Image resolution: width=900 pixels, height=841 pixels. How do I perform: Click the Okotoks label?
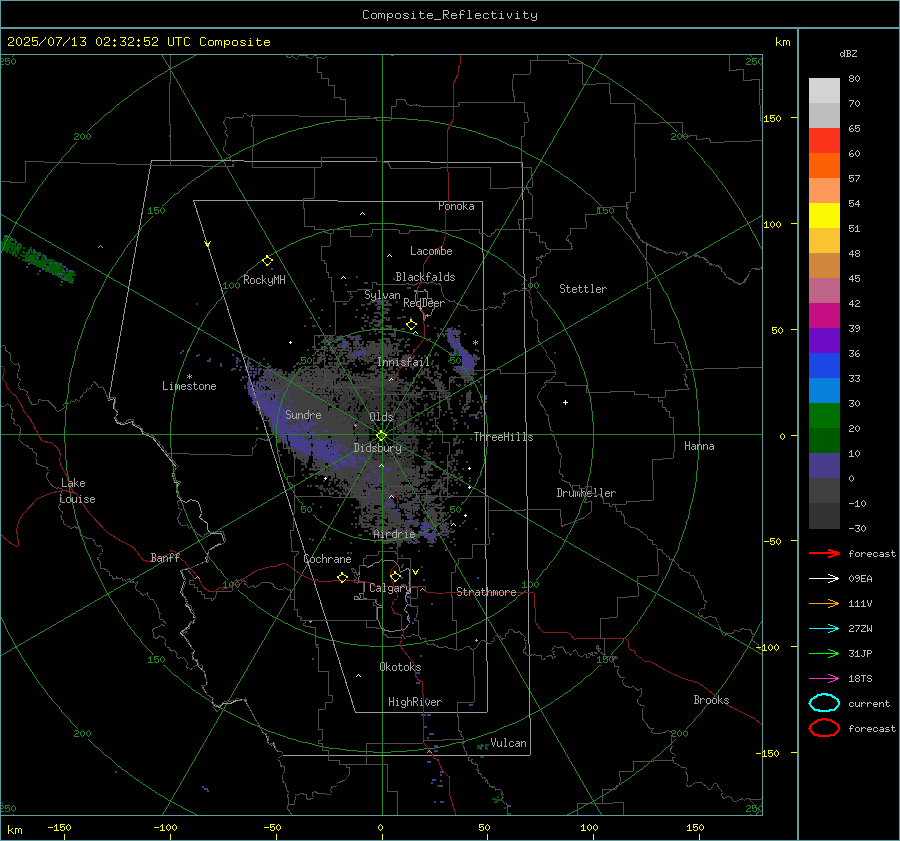pos(400,667)
